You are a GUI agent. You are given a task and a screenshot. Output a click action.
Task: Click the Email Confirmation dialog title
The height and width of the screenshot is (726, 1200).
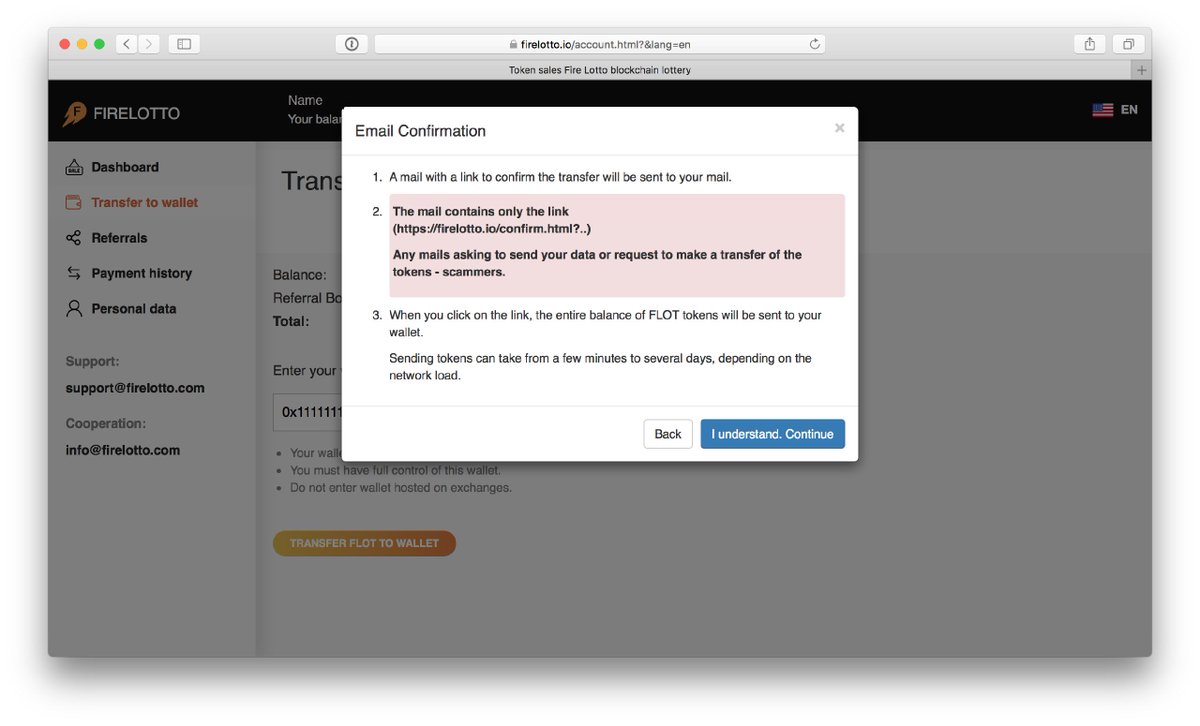click(421, 131)
